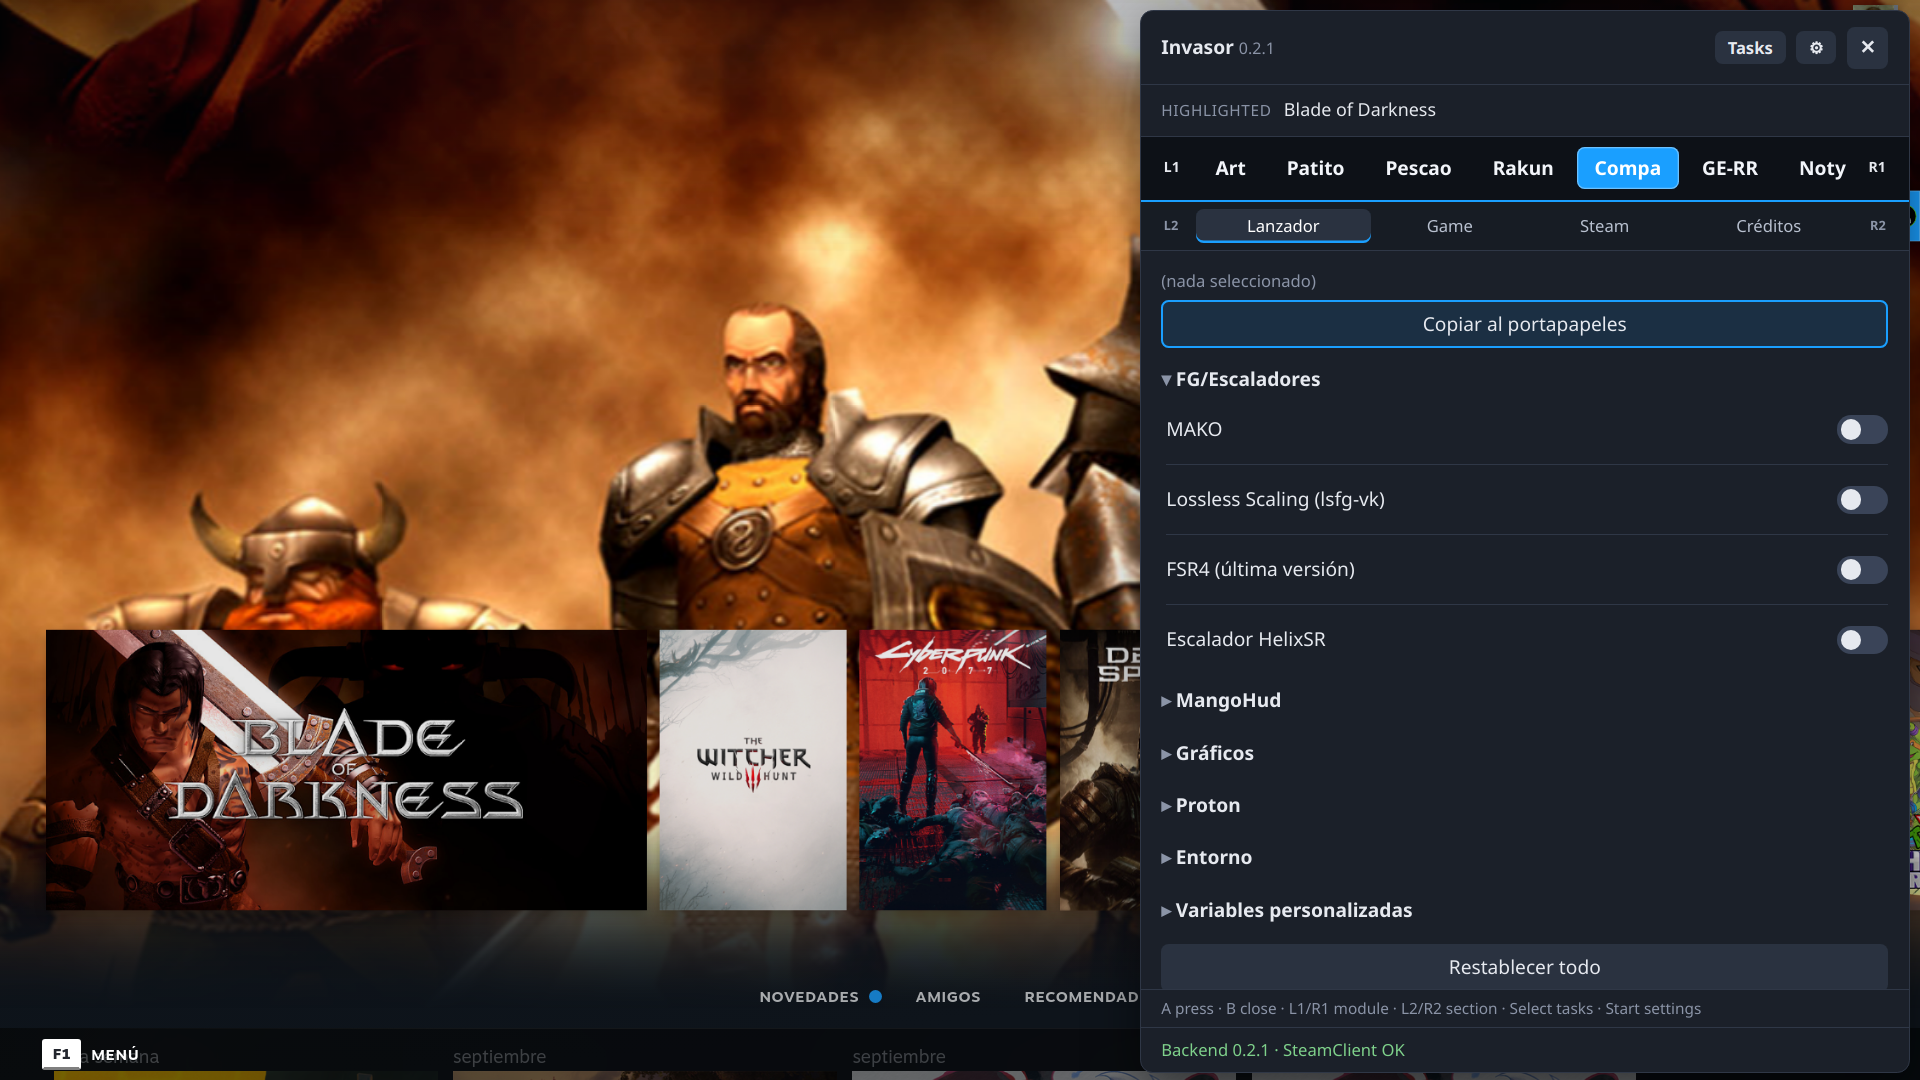Open the NOVEDADES library tab
The height and width of the screenshot is (1080, 1920).
(809, 997)
